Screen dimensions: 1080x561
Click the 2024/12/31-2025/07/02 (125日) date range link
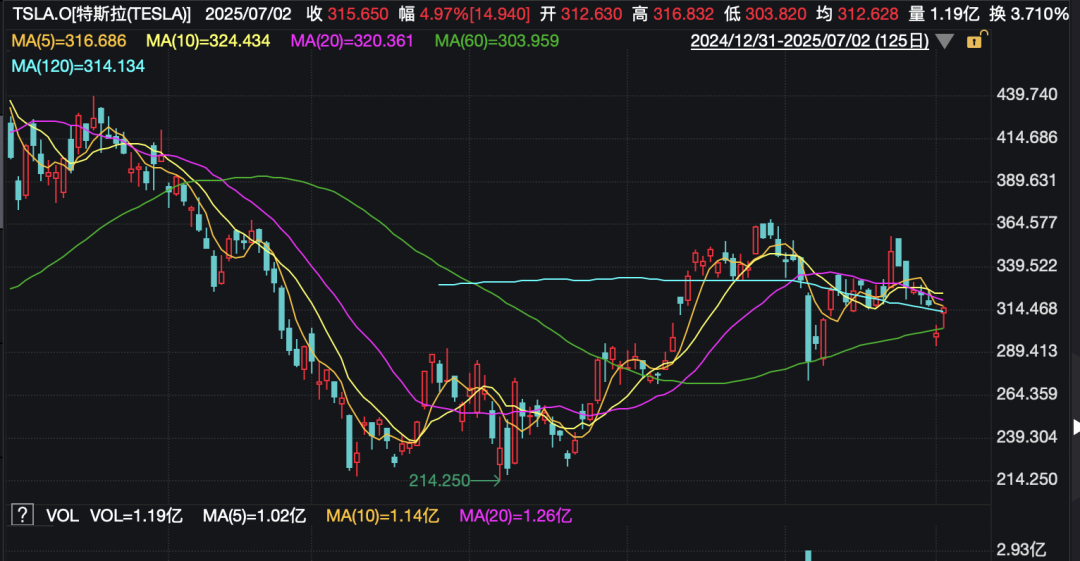tap(809, 41)
